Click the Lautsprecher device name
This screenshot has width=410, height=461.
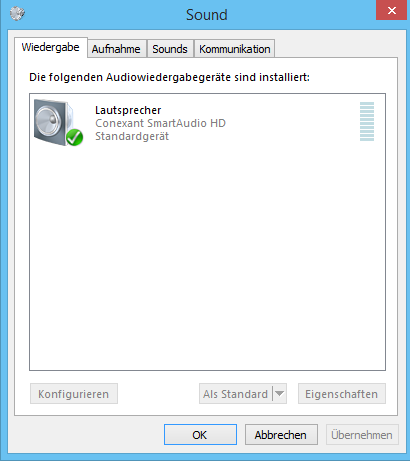point(128,110)
